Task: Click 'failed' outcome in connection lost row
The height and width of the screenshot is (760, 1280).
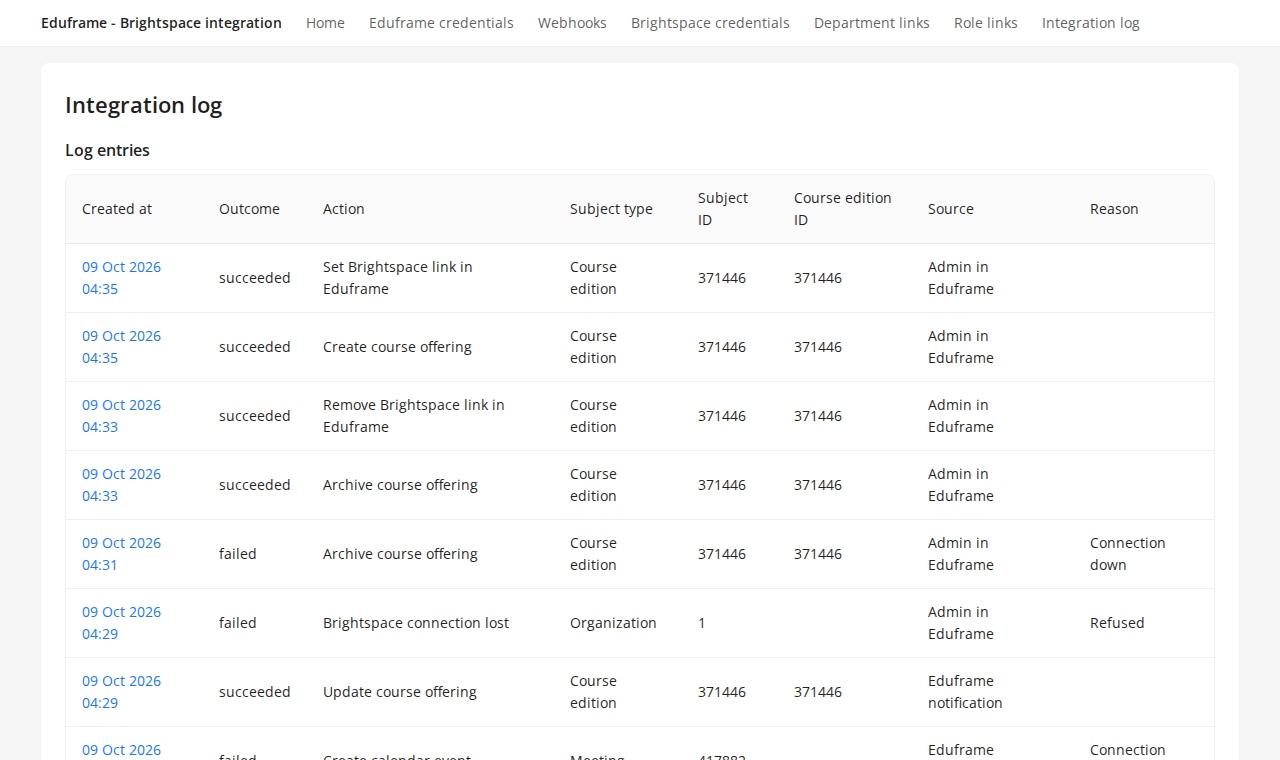Action: click(238, 623)
